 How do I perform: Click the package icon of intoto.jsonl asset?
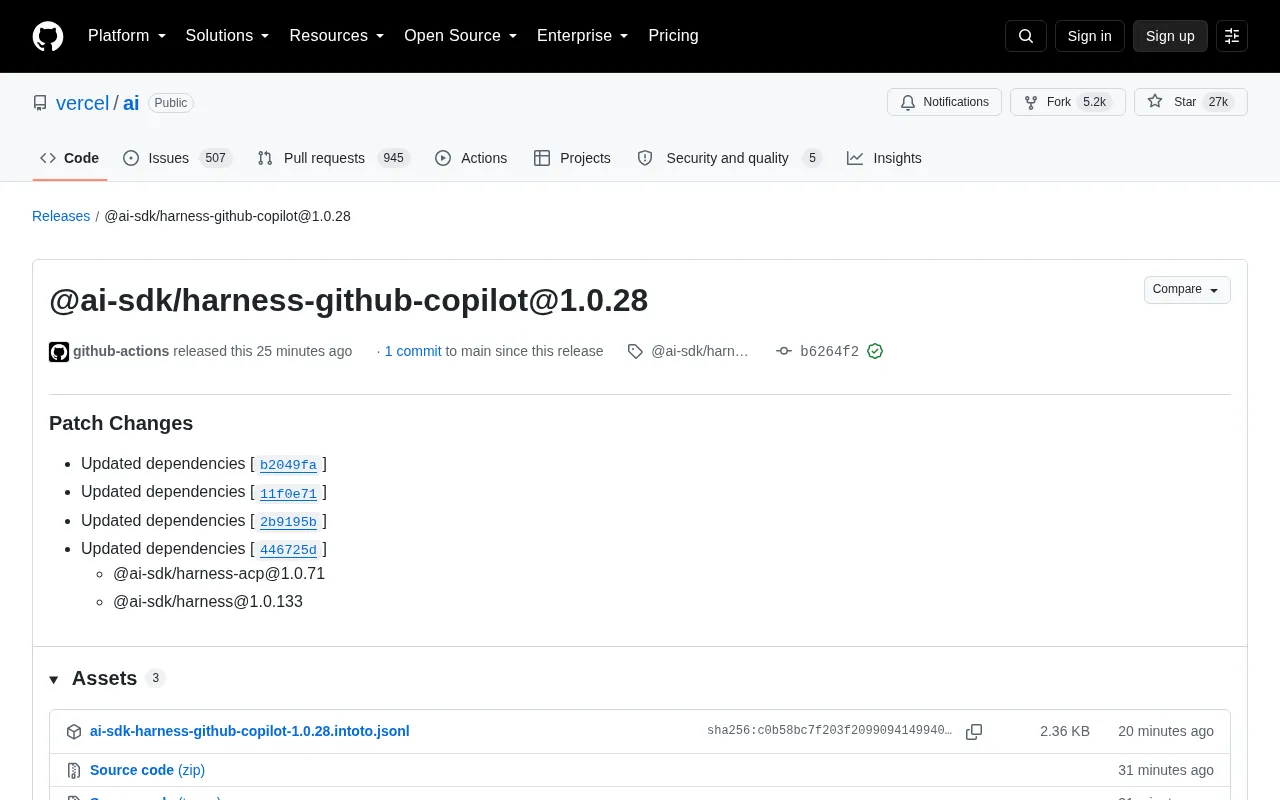pos(74,732)
